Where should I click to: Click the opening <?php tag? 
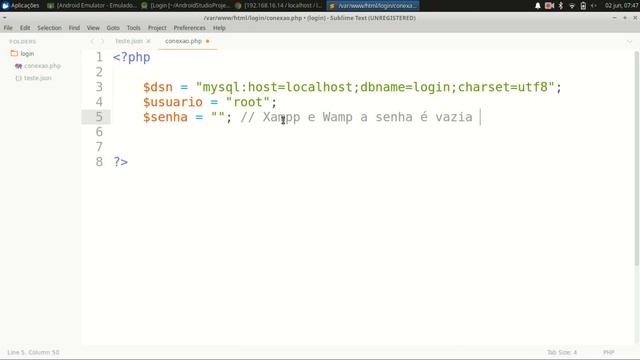(x=131, y=57)
